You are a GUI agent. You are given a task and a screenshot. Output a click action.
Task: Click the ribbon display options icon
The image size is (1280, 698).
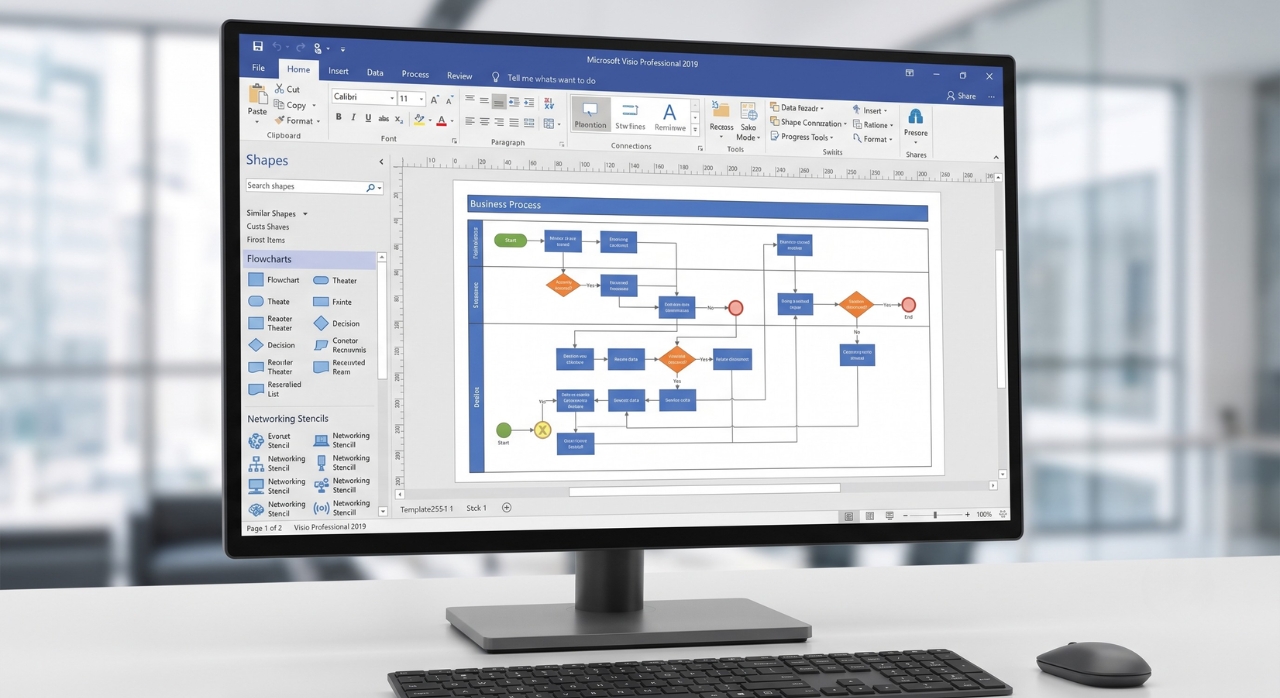(909, 73)
